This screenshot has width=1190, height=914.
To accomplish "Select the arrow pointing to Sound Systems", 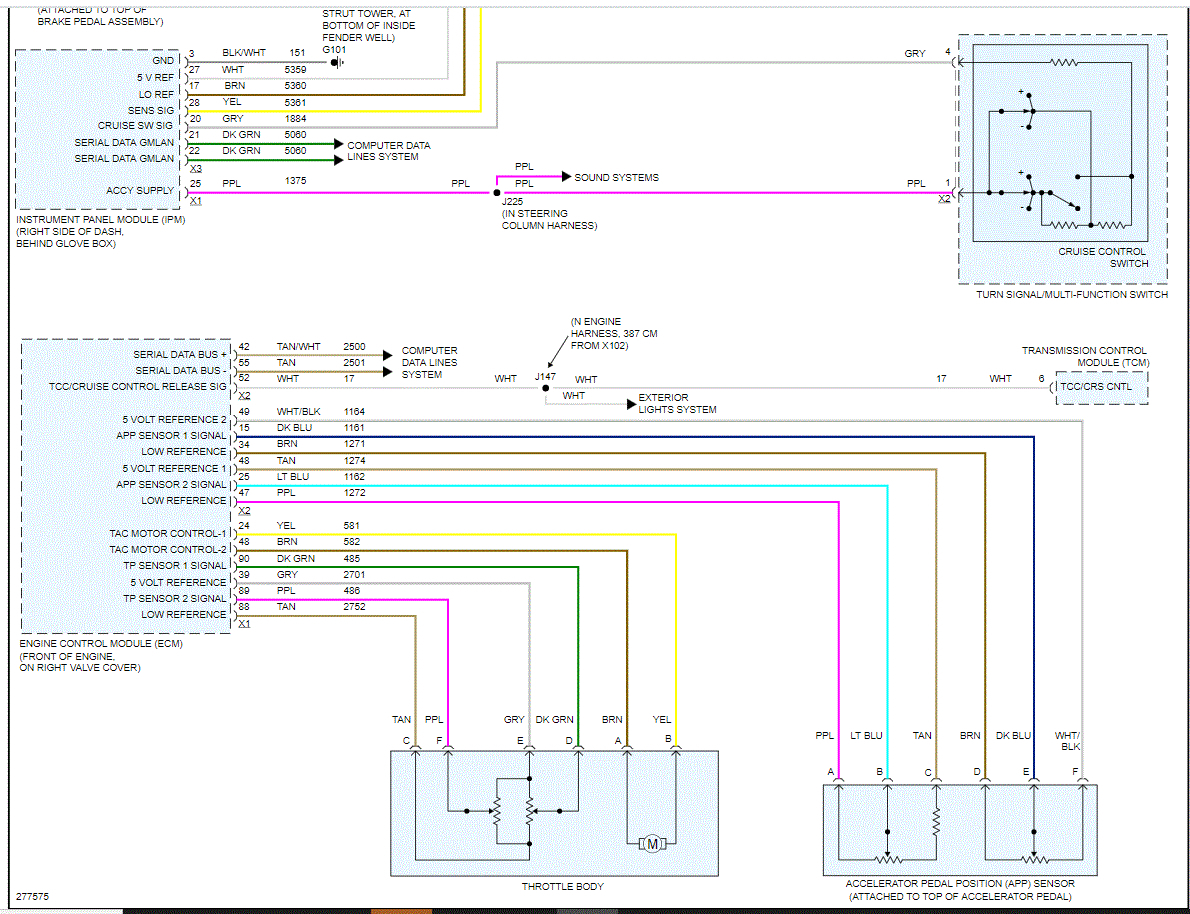I will tap(566, 177).
